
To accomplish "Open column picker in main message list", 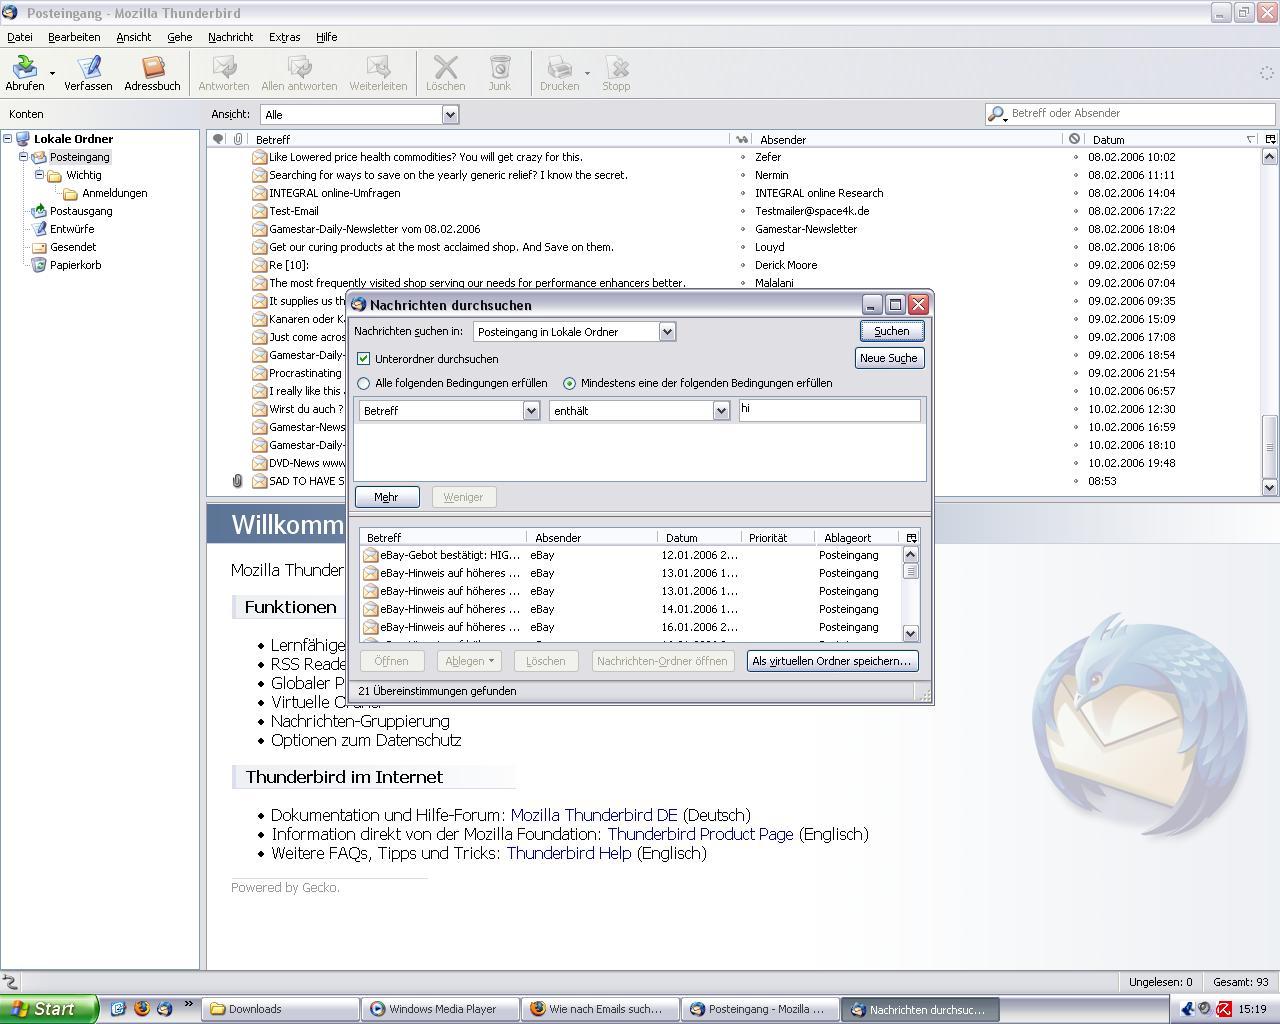I will 1270,139.
